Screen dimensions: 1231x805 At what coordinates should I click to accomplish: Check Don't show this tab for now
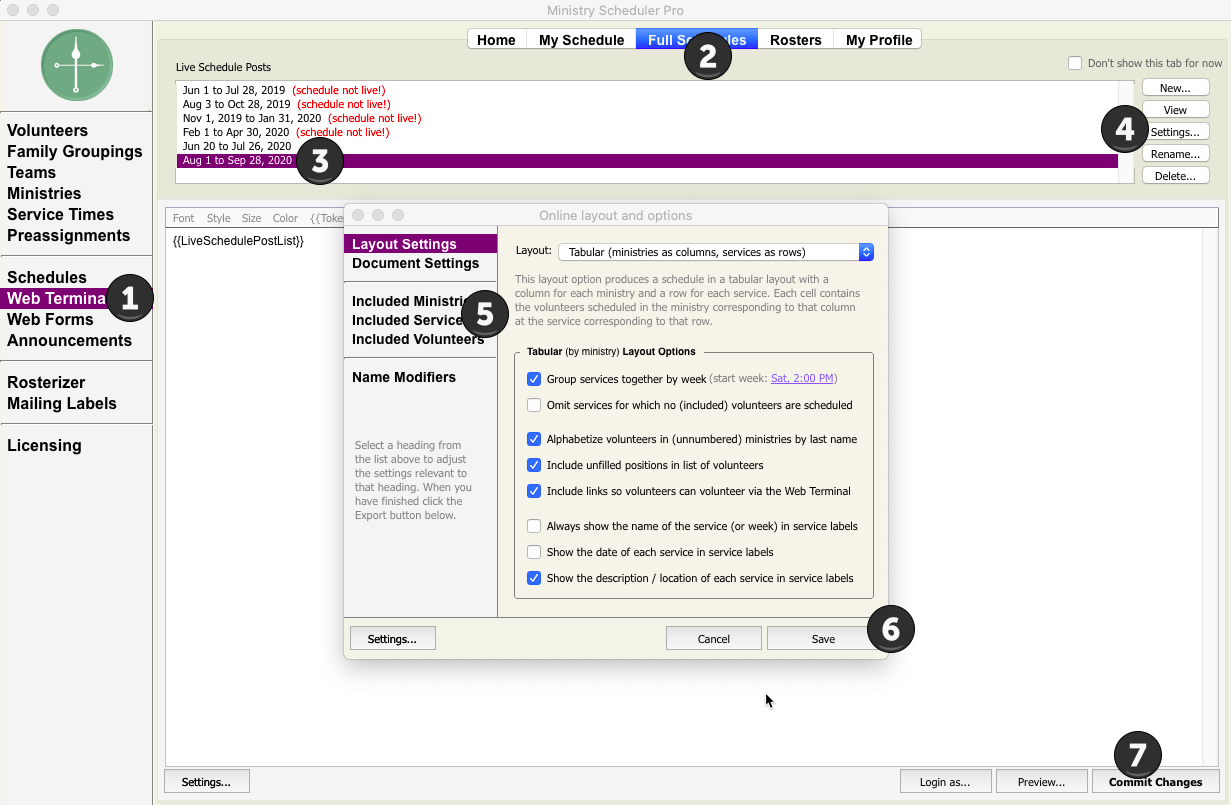pos(1075,63)
